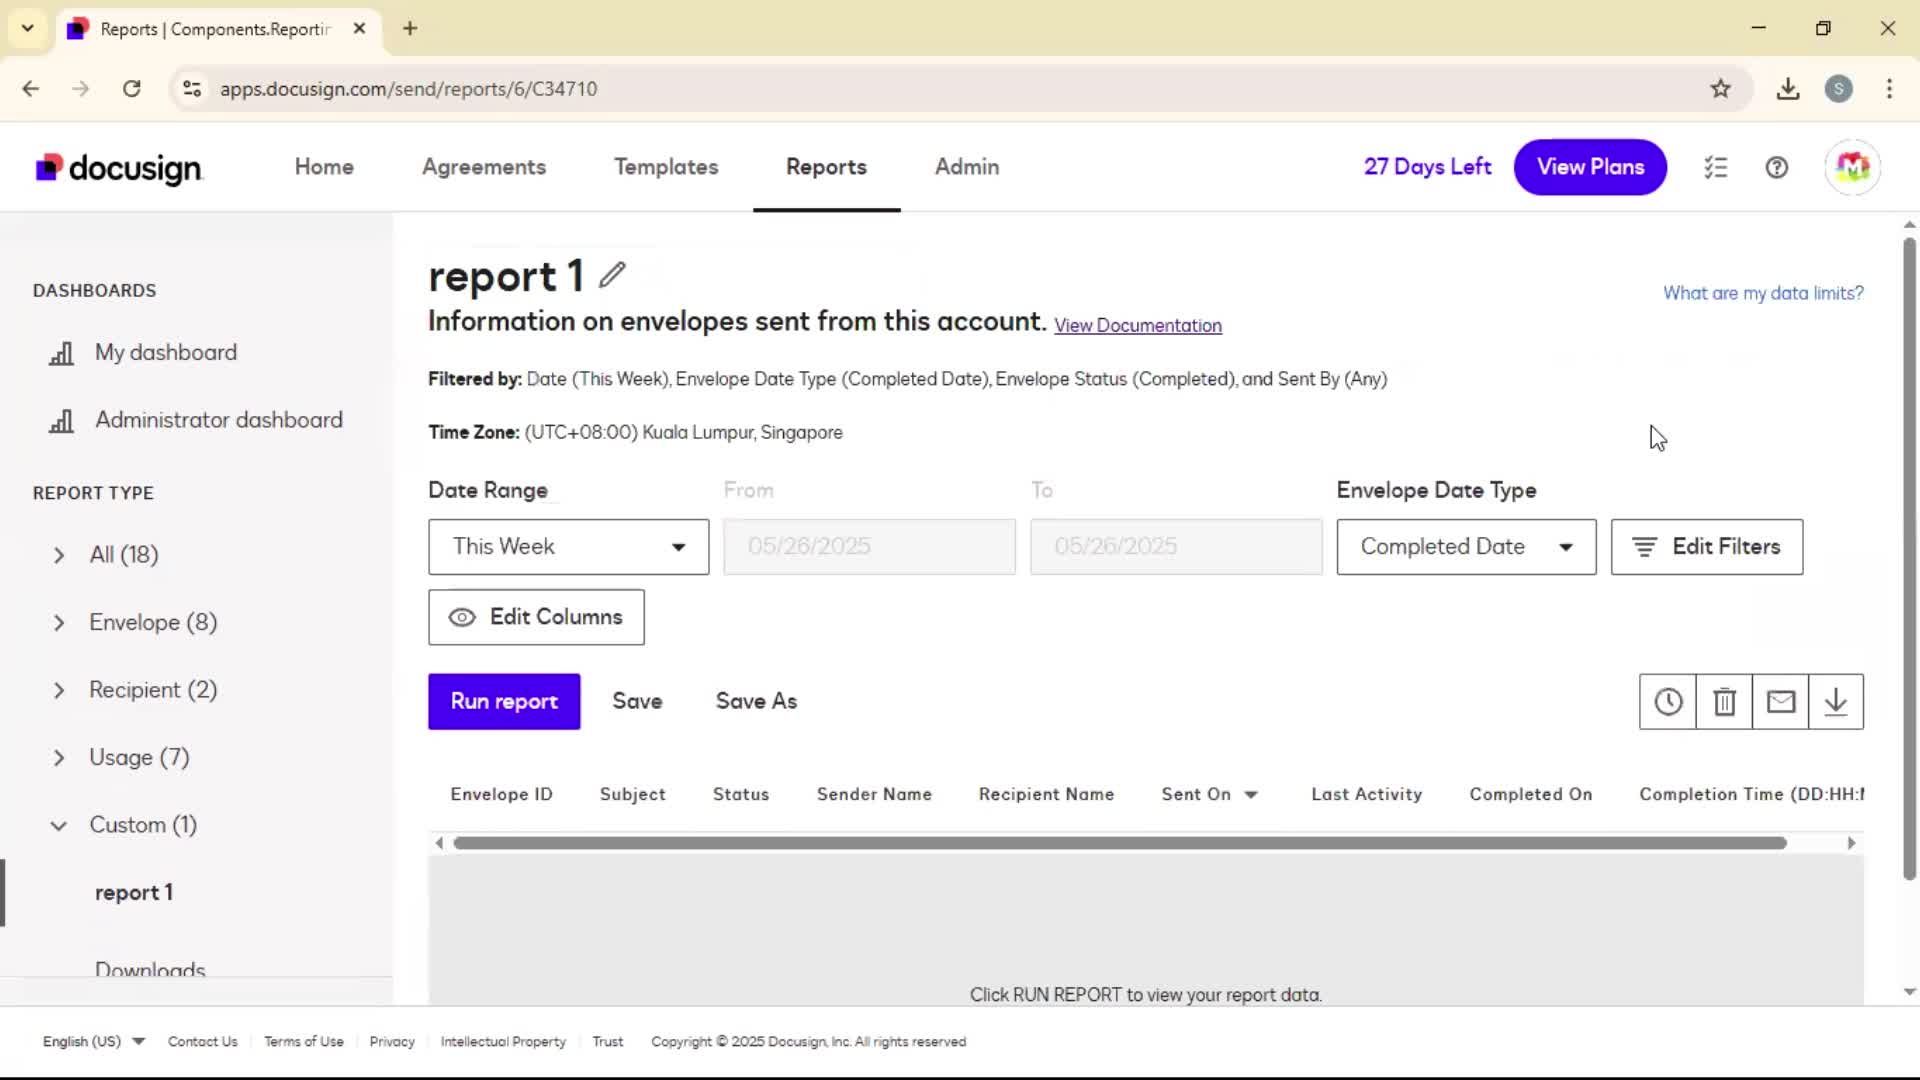Open Terms of Use footer link
Screen dimensions: 1920x1080
coord(303,1041)
